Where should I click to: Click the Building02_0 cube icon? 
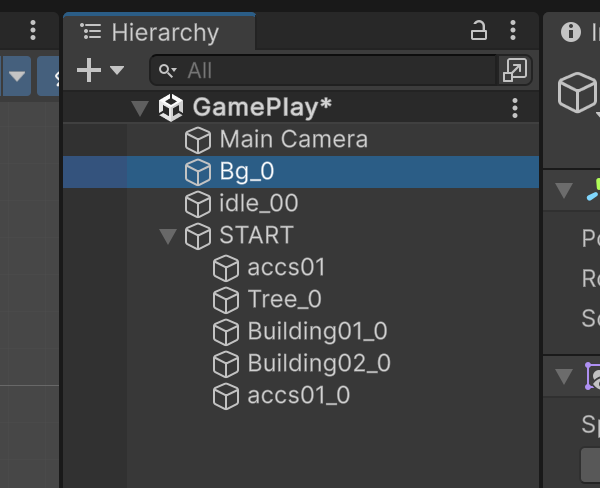point(226,364)
